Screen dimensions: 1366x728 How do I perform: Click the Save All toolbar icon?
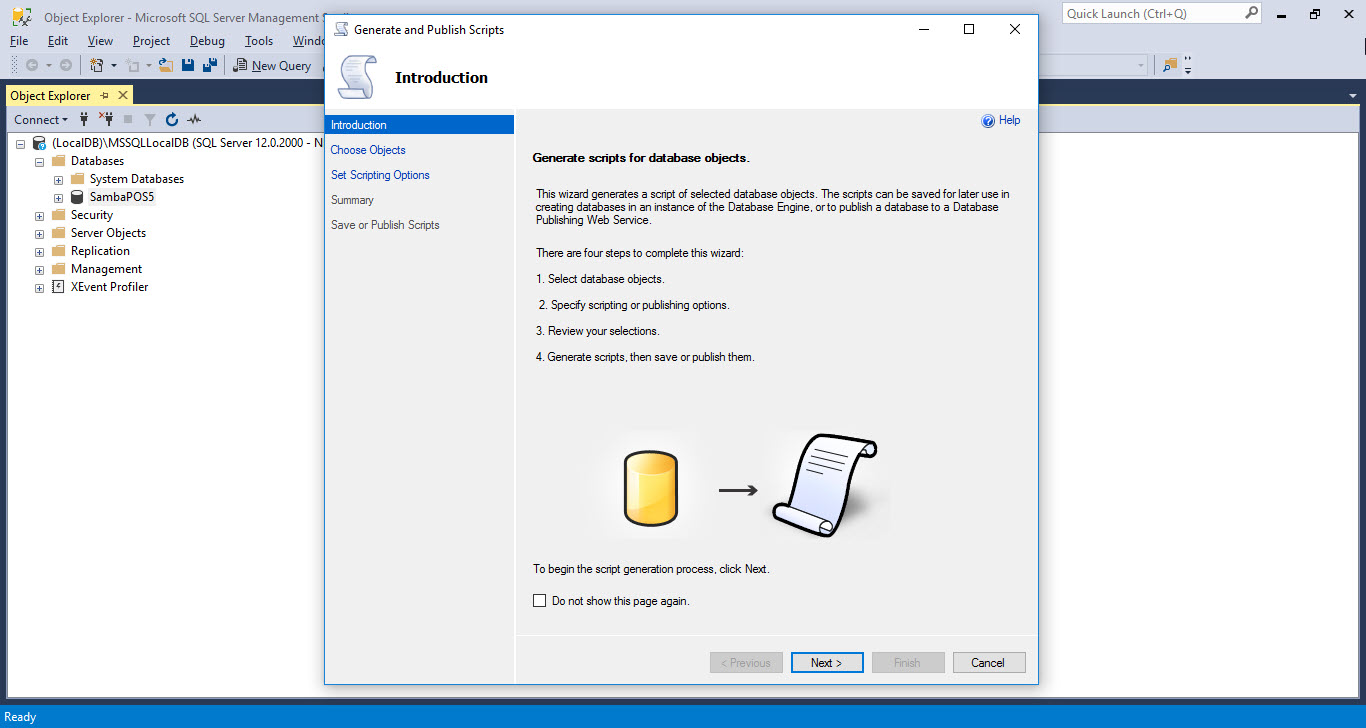209,65
